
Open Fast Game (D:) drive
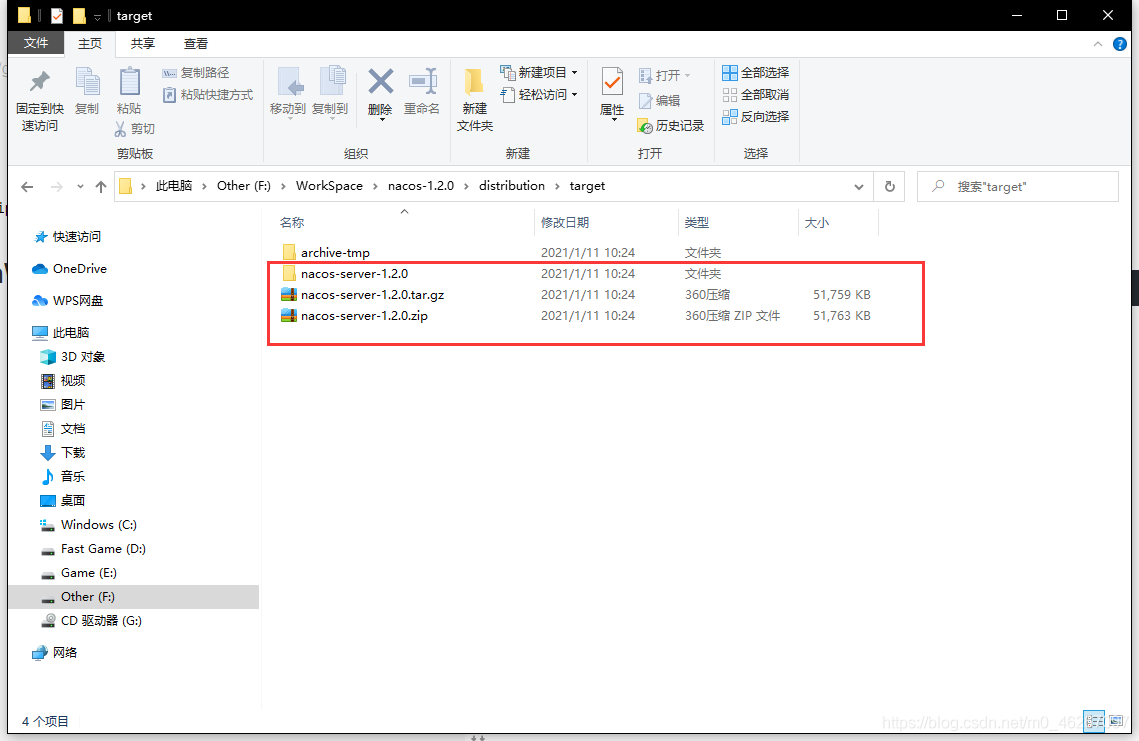pos(93,548)
